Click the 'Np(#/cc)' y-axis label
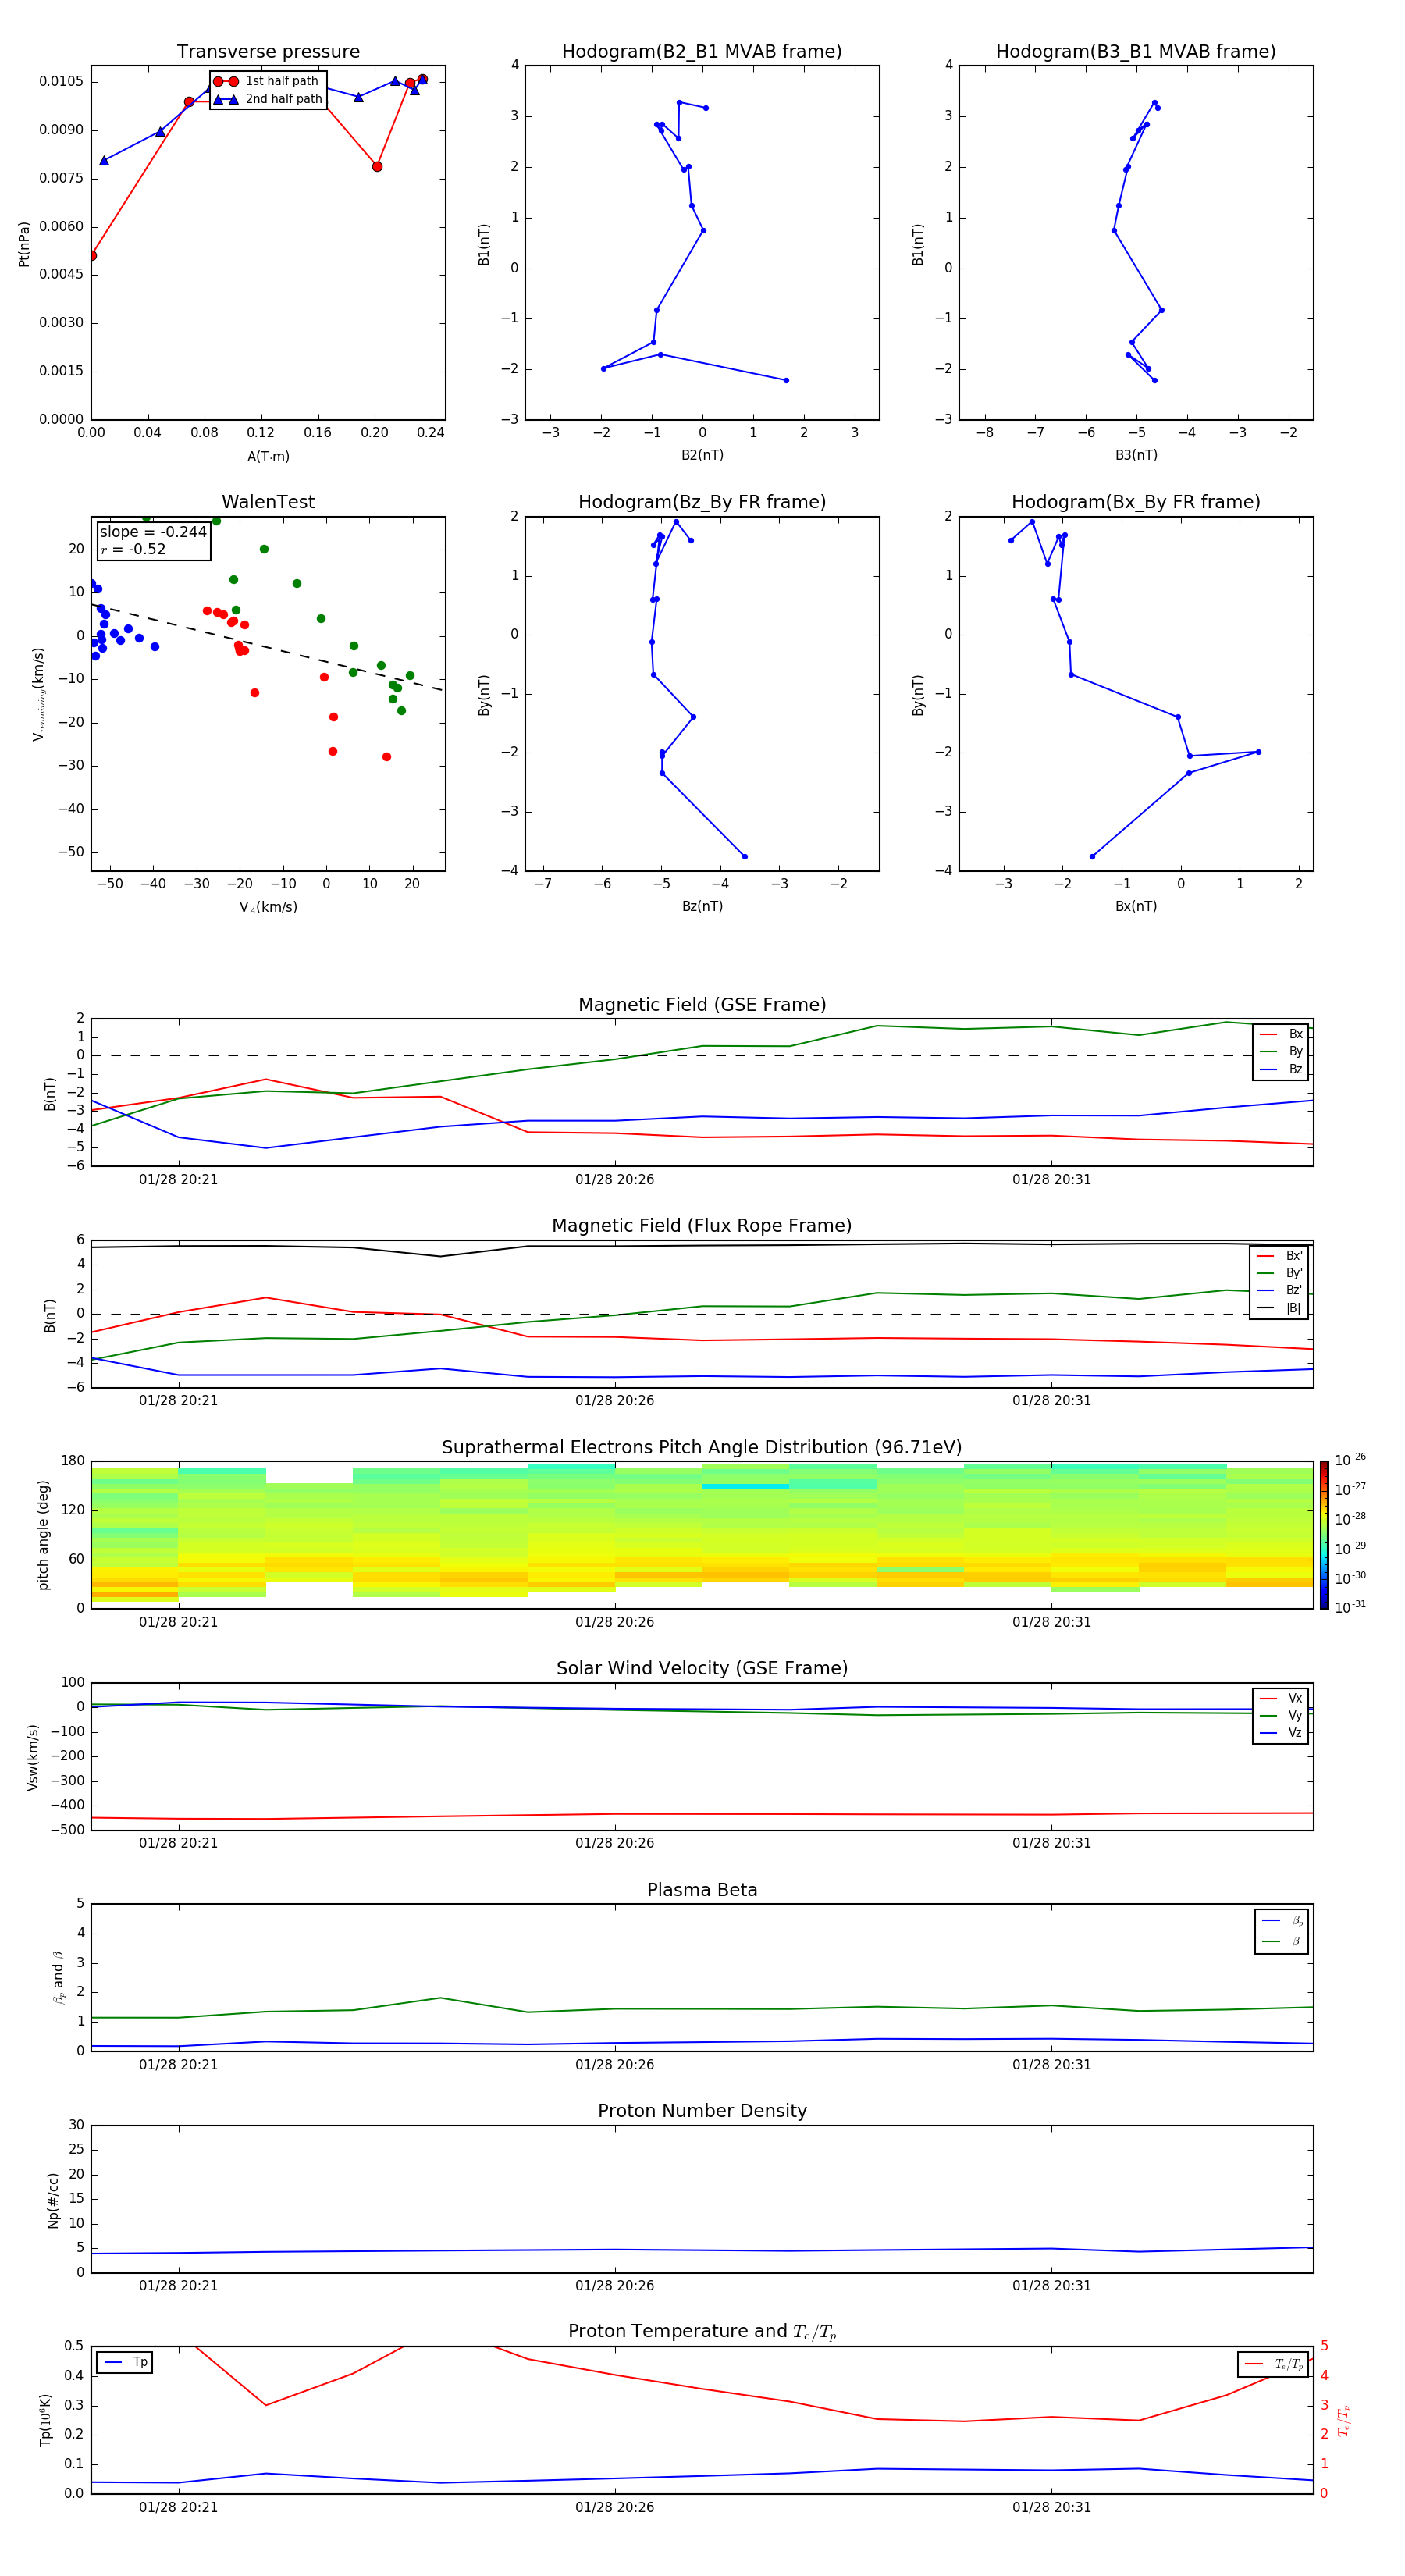 click(53, 2200)
